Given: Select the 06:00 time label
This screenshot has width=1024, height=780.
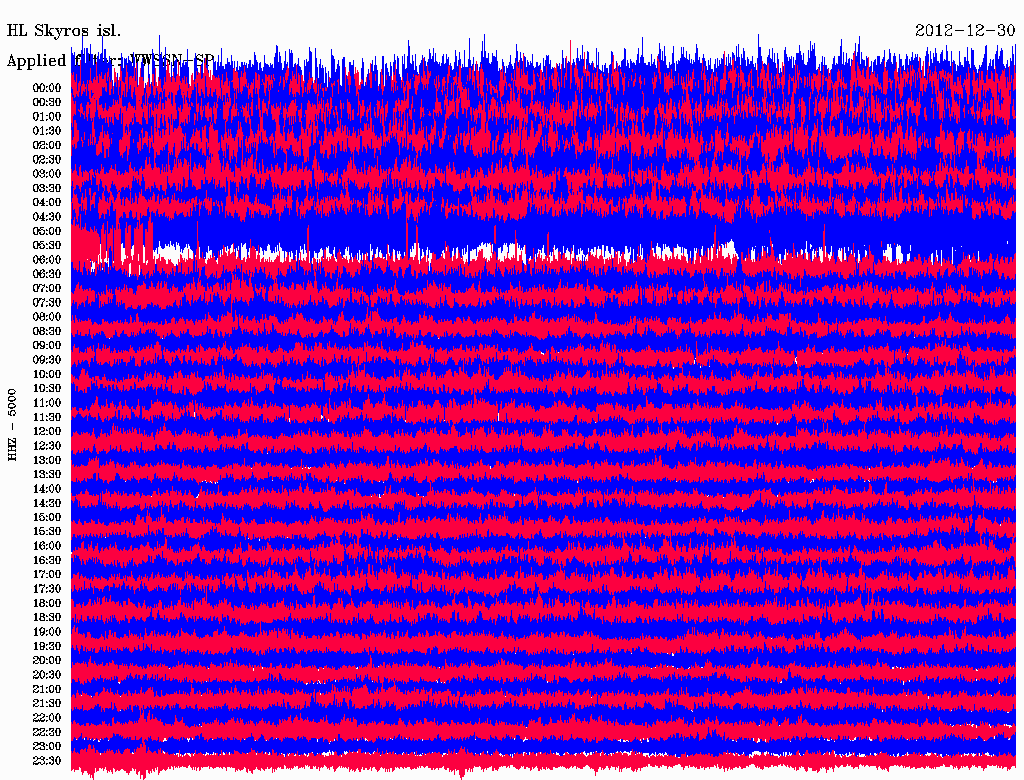Looking at the screenshot, I should [x=47, y=259].
